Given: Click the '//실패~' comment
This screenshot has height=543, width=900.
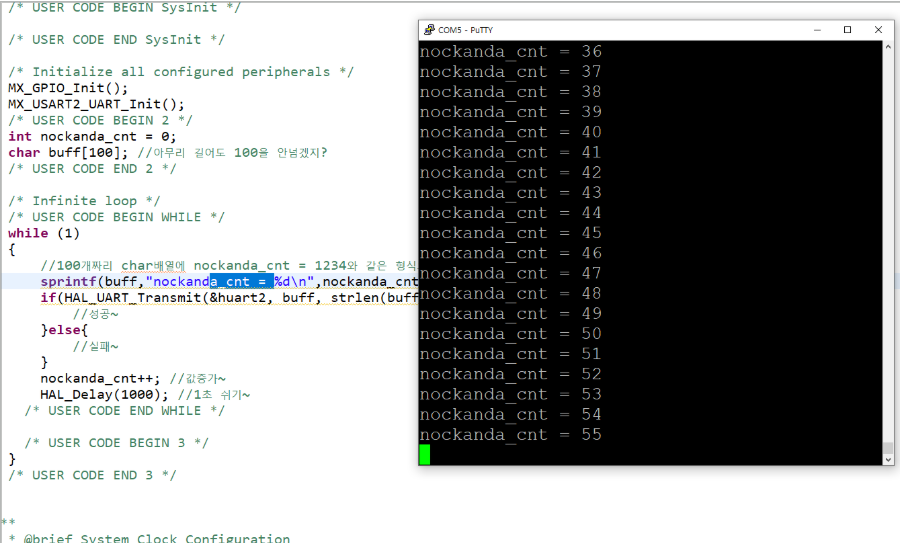Looking at the screenshot, I should (x=95, y=346).
